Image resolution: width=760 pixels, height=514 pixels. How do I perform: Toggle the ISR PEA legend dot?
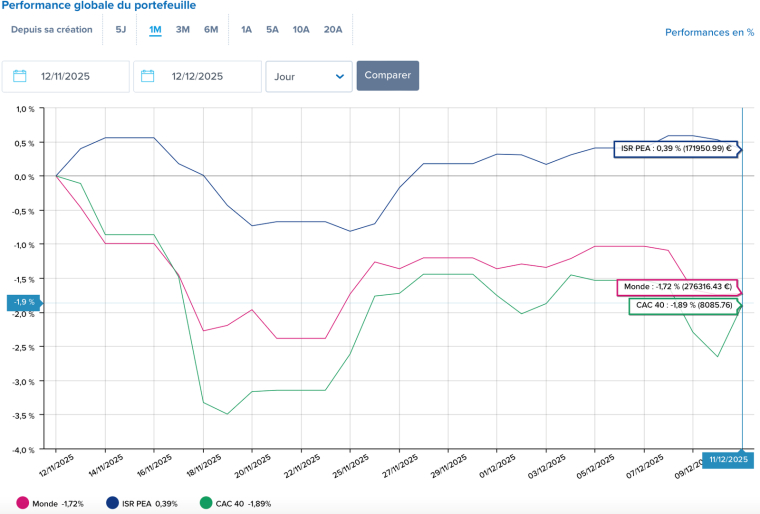point(112,503)
